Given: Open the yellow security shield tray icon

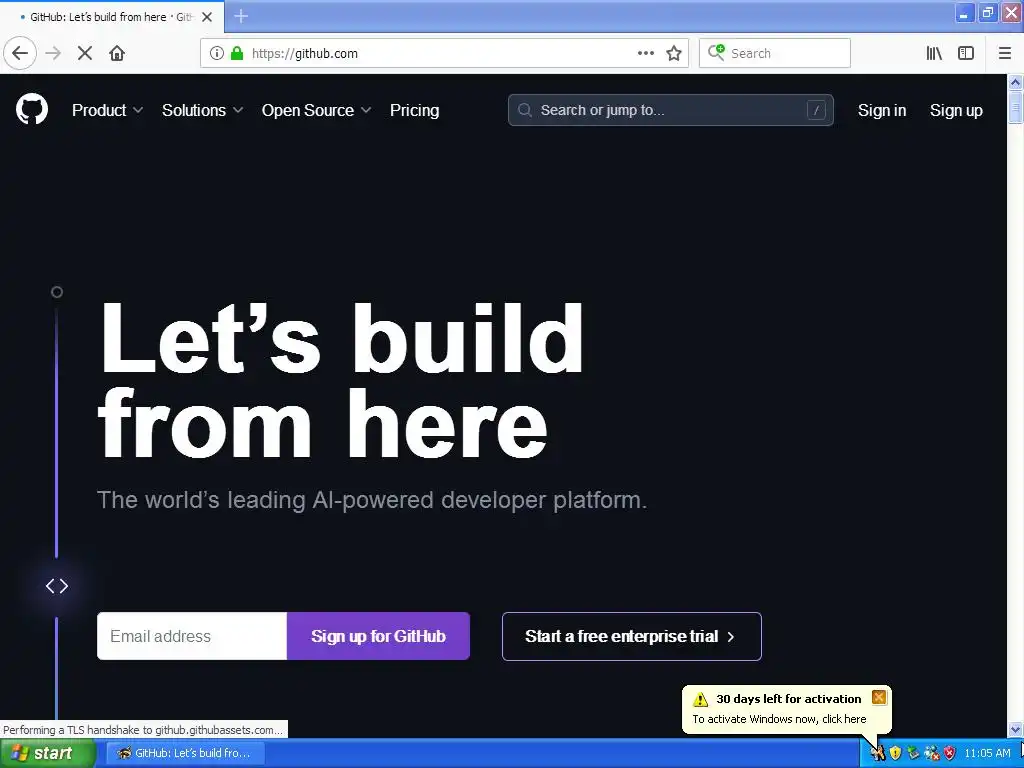Looking at the screenshot, I should (895, 753).
